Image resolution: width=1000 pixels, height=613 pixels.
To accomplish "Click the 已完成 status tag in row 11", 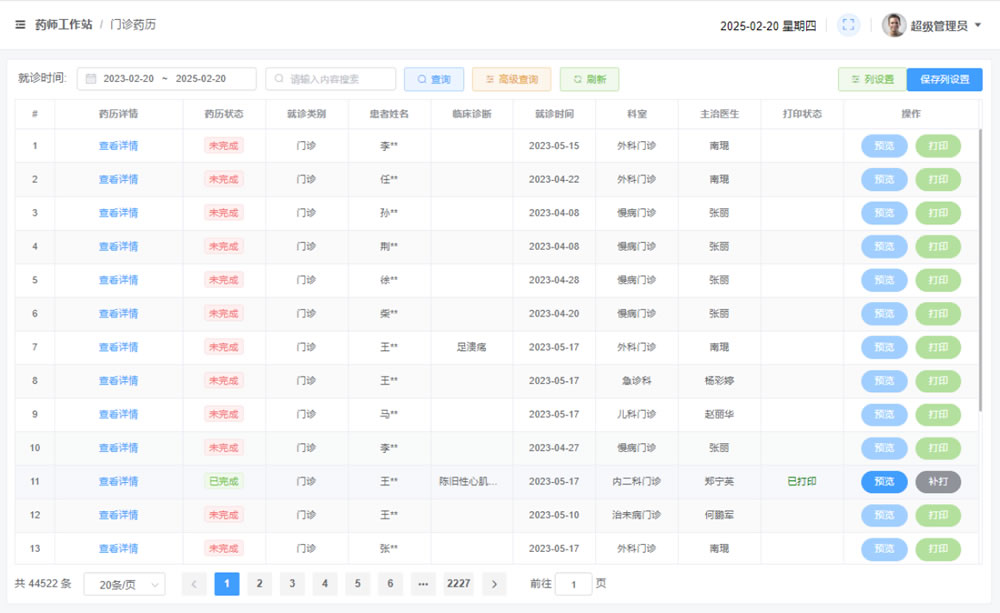I will point(224,482).
